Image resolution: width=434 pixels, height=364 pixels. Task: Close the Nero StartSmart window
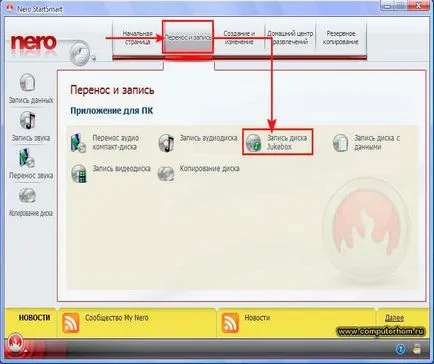coord(419,5)
